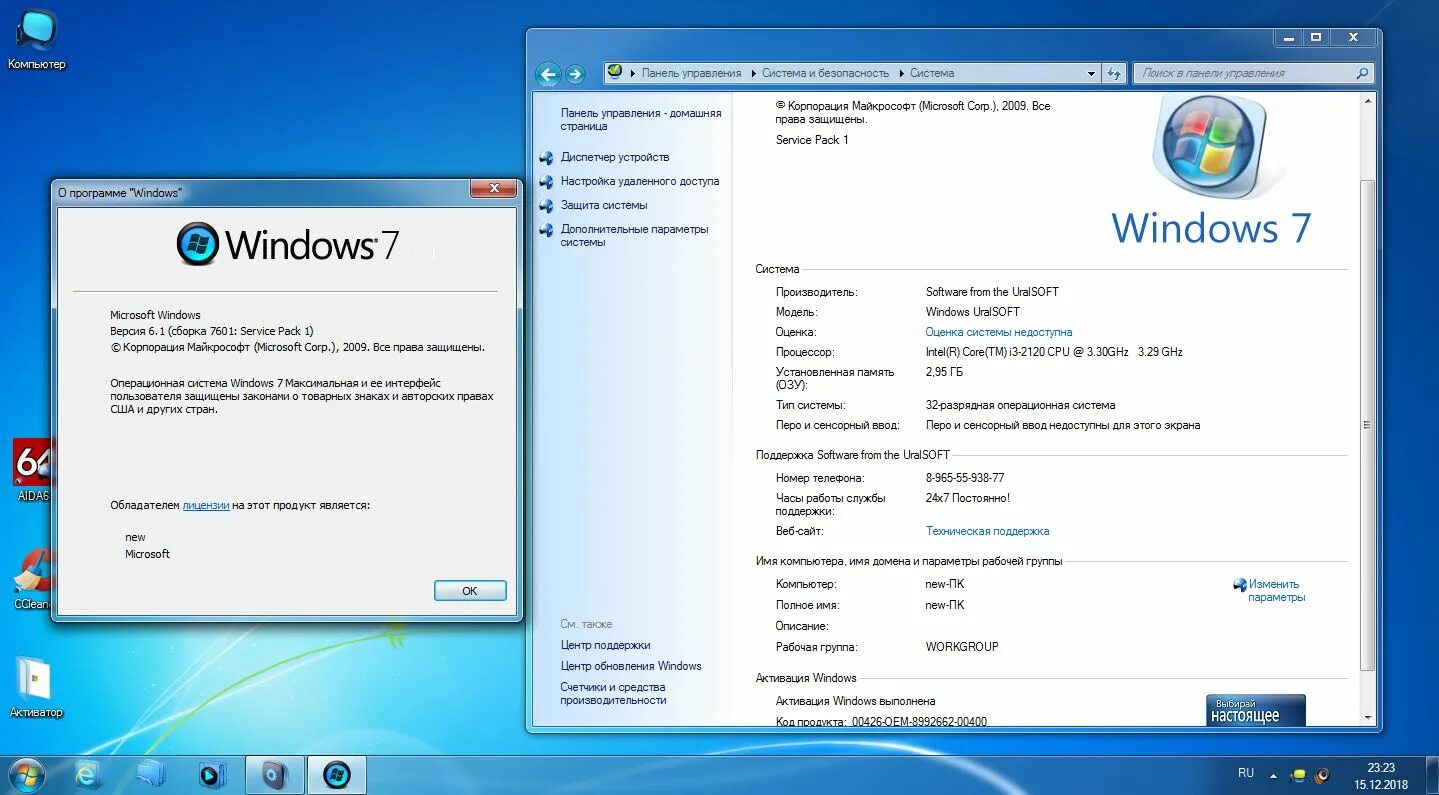
Task: Open Панель управления - домашняя страница
Action: 641,120
